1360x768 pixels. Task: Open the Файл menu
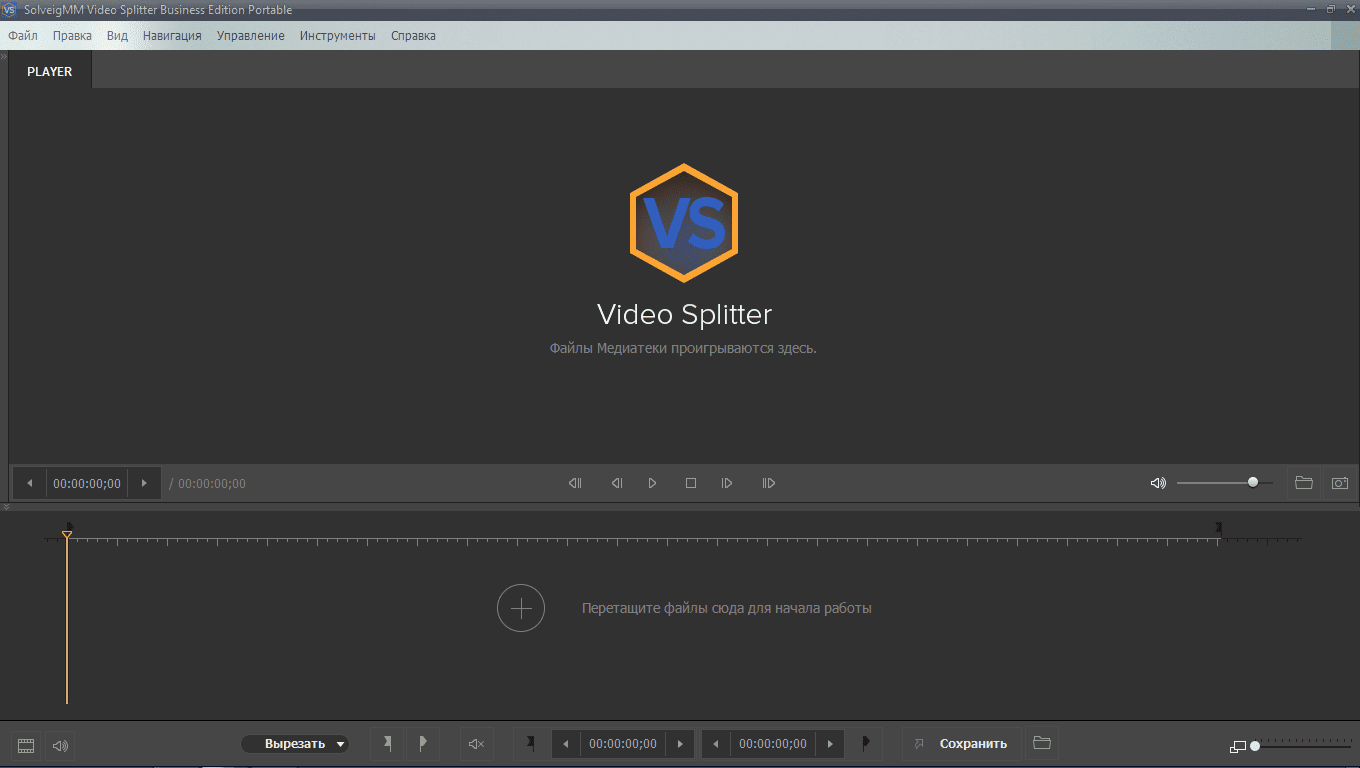23,35
